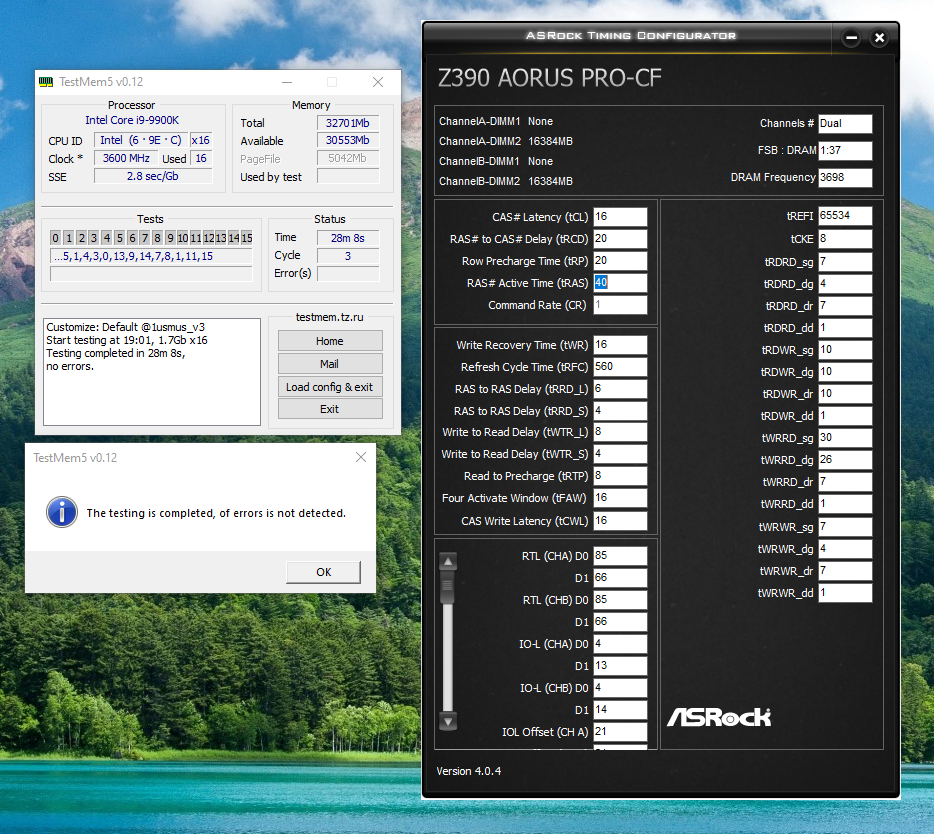Click the Command Rate (CR) field
The width and height of the screenshot is (934, 834).
click(x=620, y=304)
